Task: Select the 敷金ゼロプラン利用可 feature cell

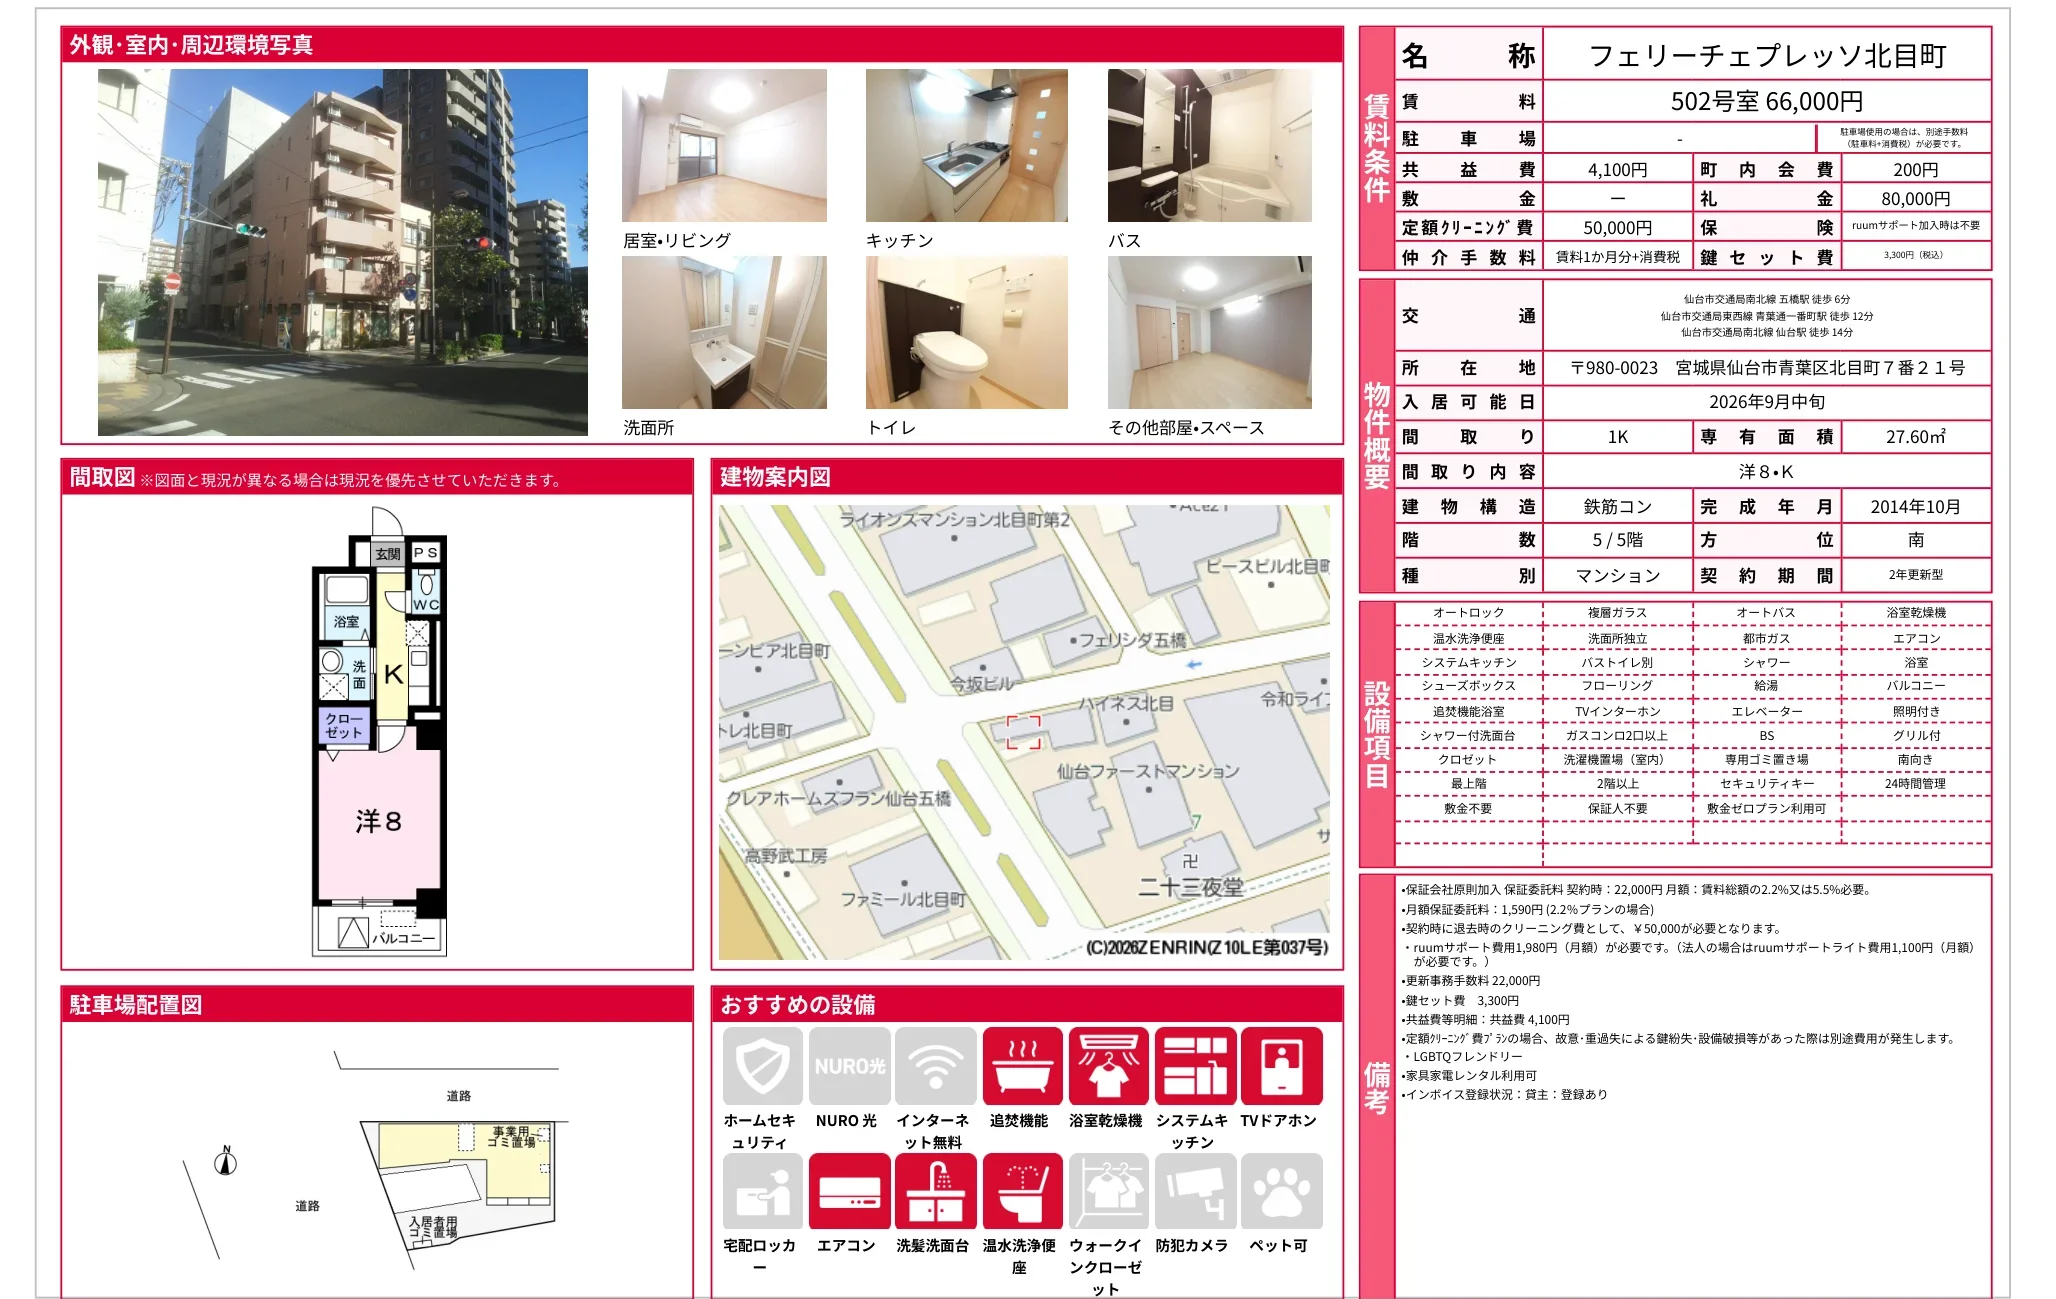Action: click(1766, 809)
